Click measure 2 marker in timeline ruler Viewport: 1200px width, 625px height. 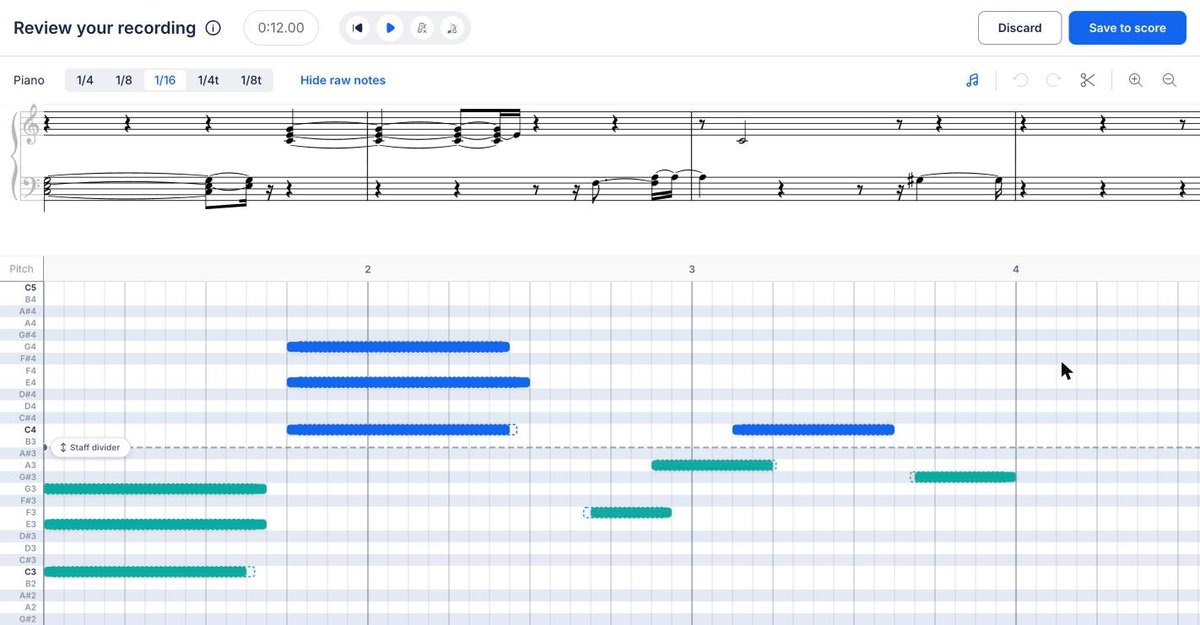(x=368, y=269)
